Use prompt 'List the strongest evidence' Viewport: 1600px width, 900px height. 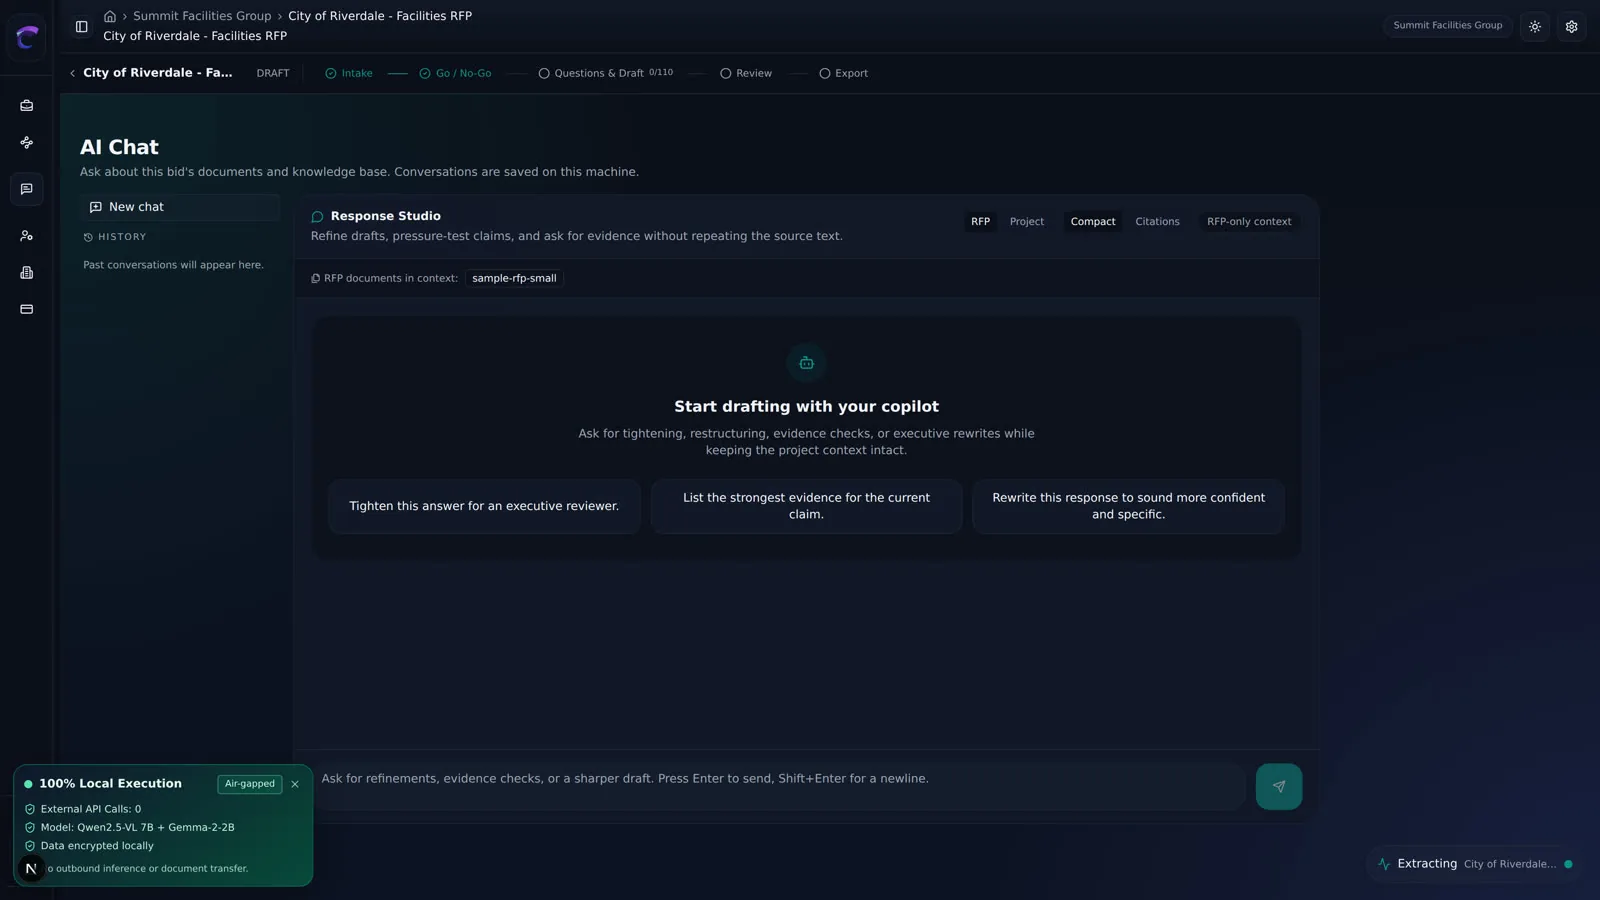[x=806, y=506]
